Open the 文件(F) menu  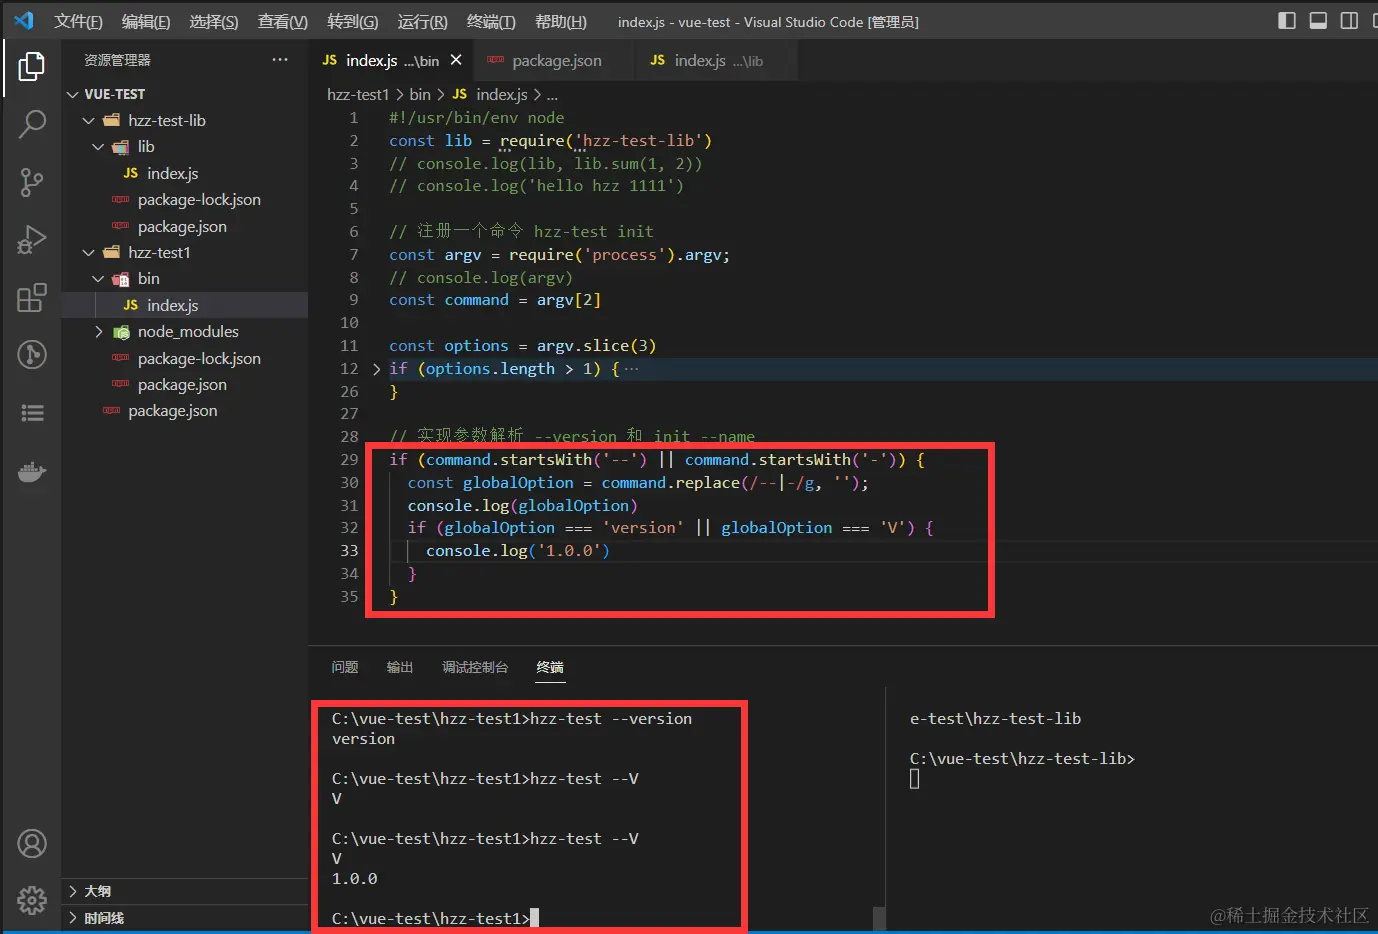click(x=78, y=21)
